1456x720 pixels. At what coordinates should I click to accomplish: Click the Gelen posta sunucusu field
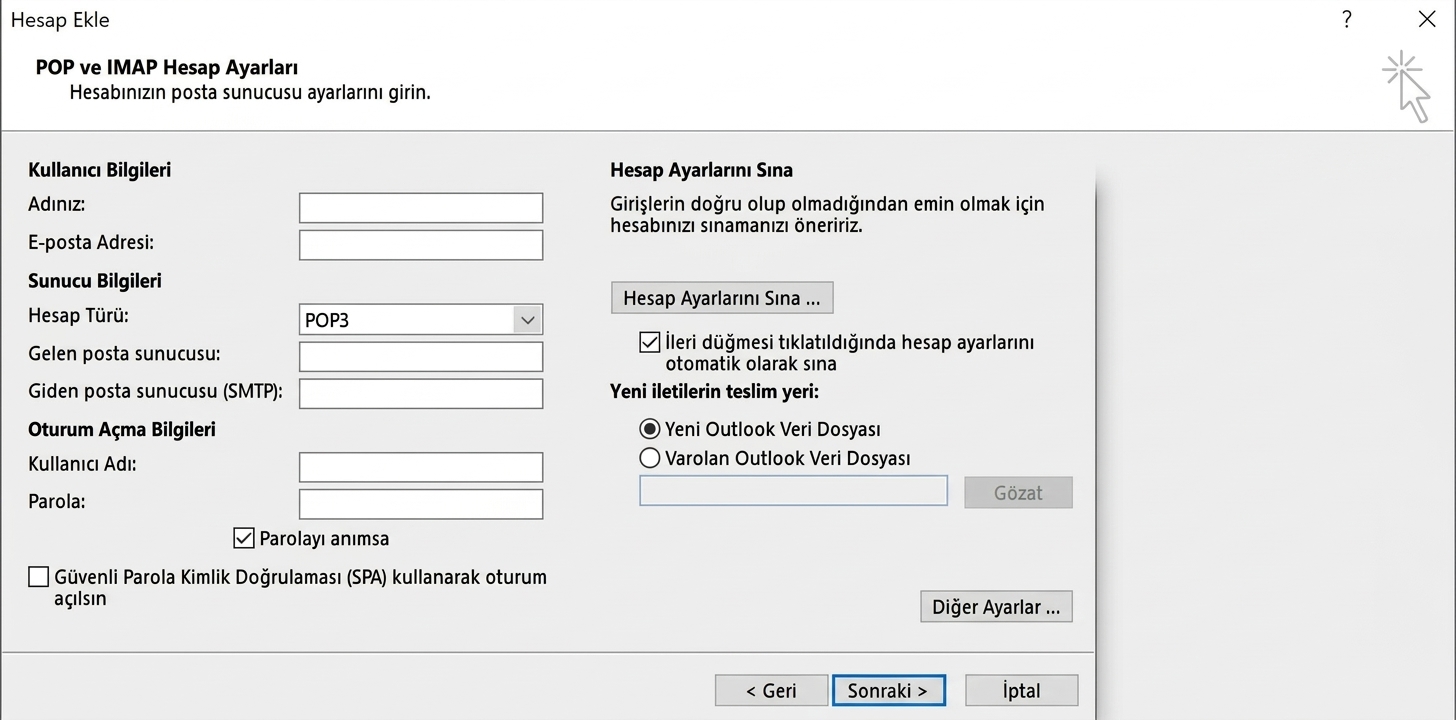pos(421,357)
